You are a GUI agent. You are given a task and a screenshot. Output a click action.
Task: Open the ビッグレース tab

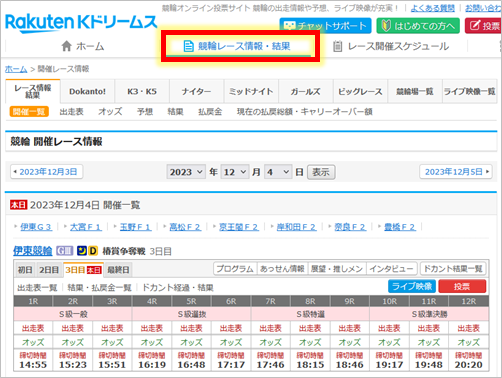point(360,91)
